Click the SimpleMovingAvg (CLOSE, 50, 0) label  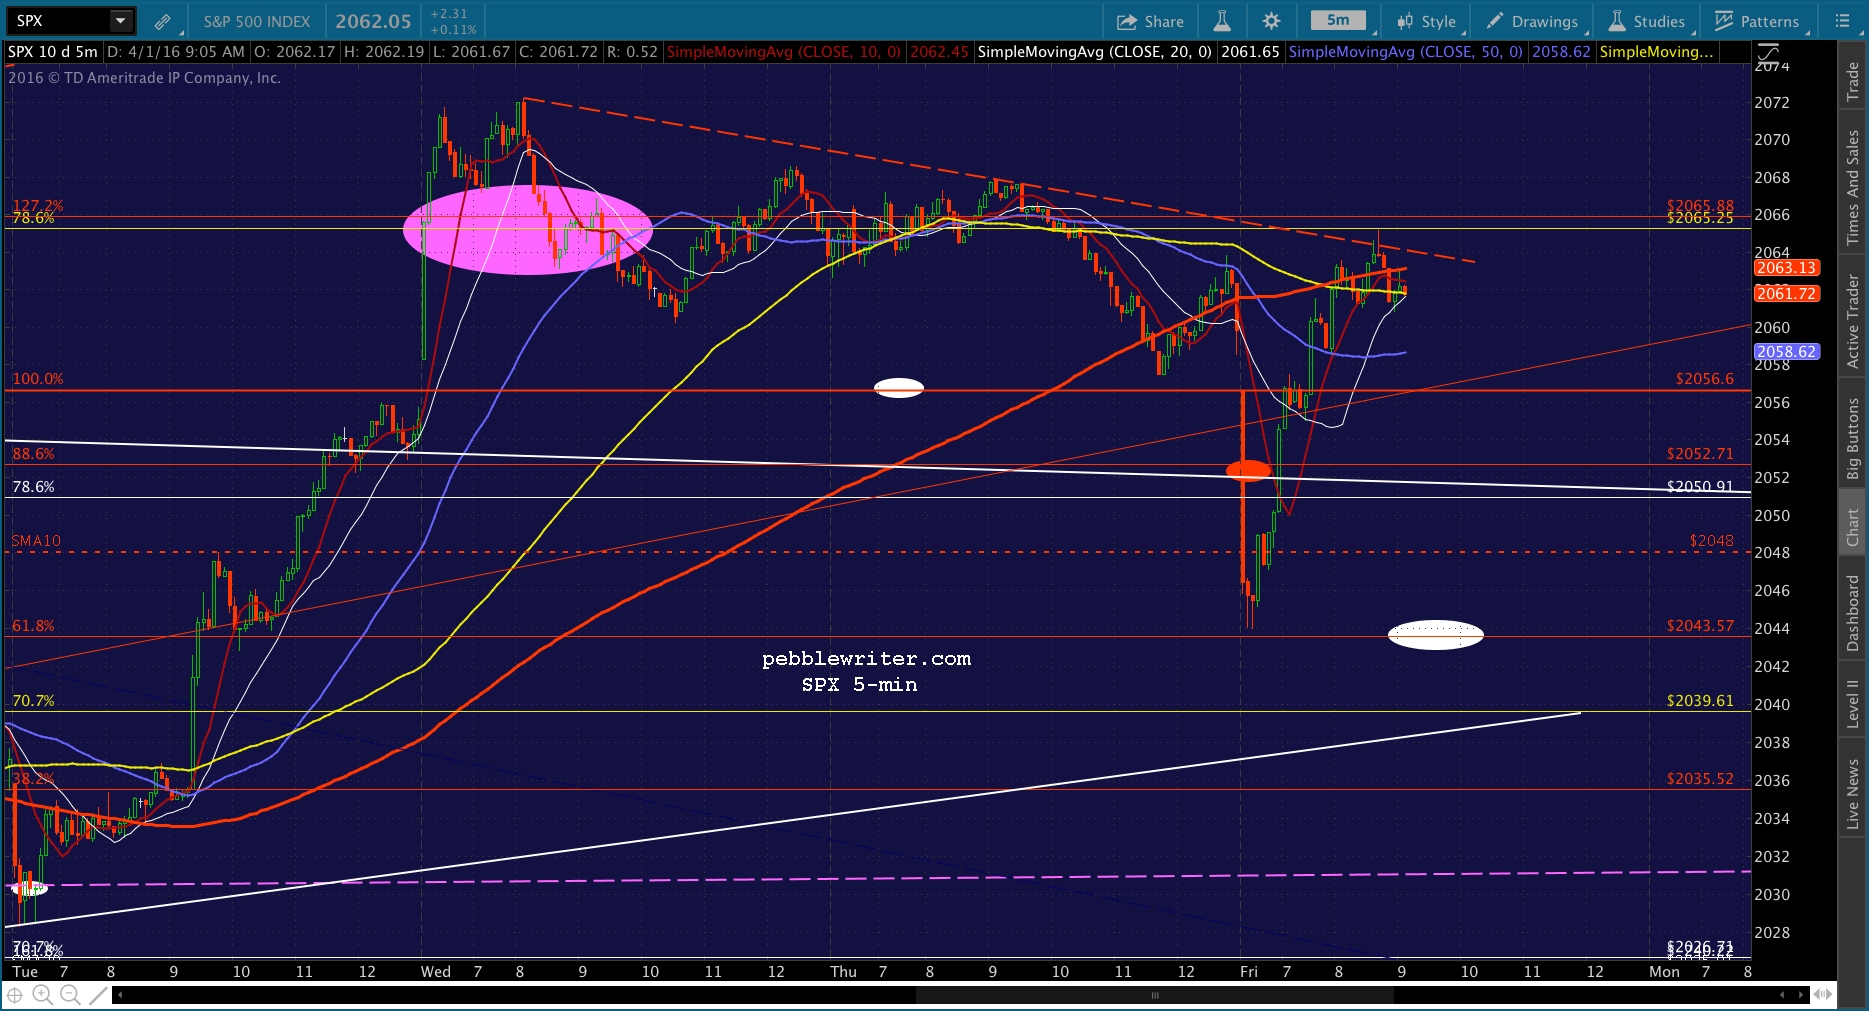1405,52
